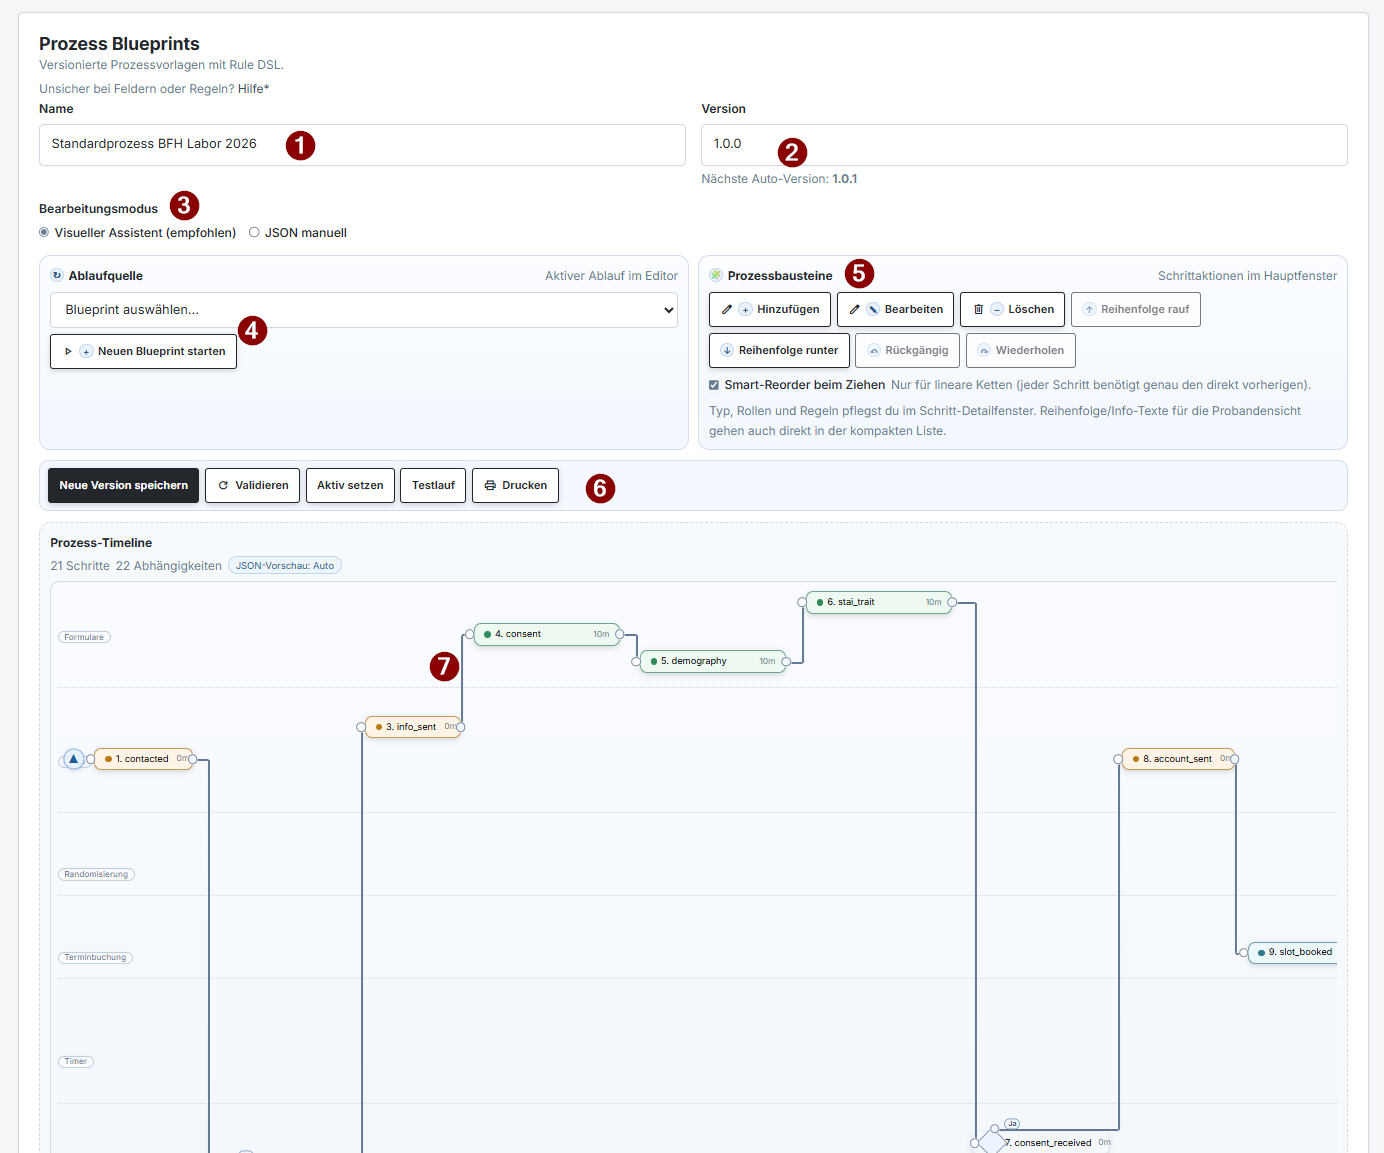This screenshot has height=1153, width=1384.
Task: Click Wiederholen redo button
Action: pos(1021,350)
